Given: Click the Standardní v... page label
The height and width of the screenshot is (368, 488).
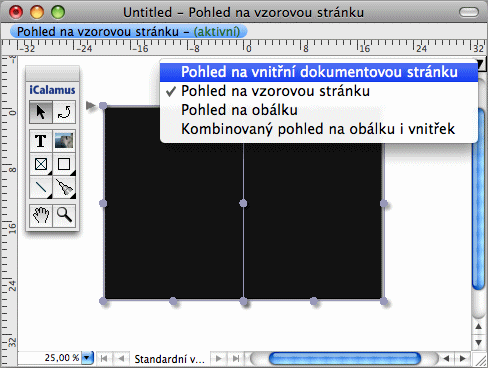Looking at the screenshot, I should pyautogui.click(x=169, y=359).
